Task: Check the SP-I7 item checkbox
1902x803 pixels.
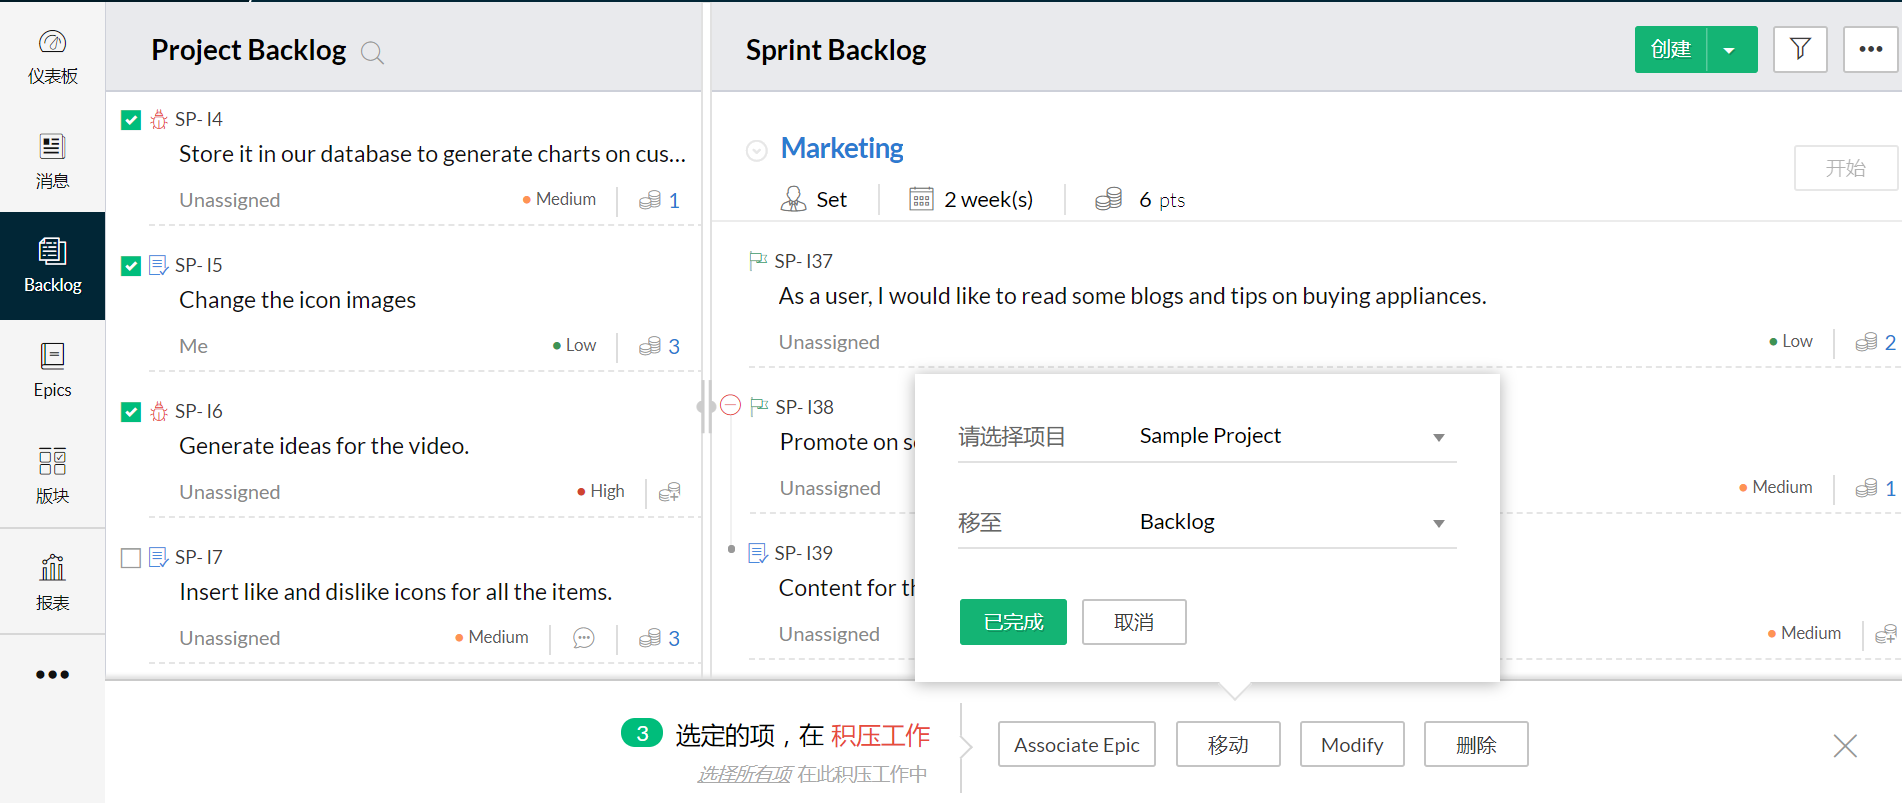Action: point(131,558)
